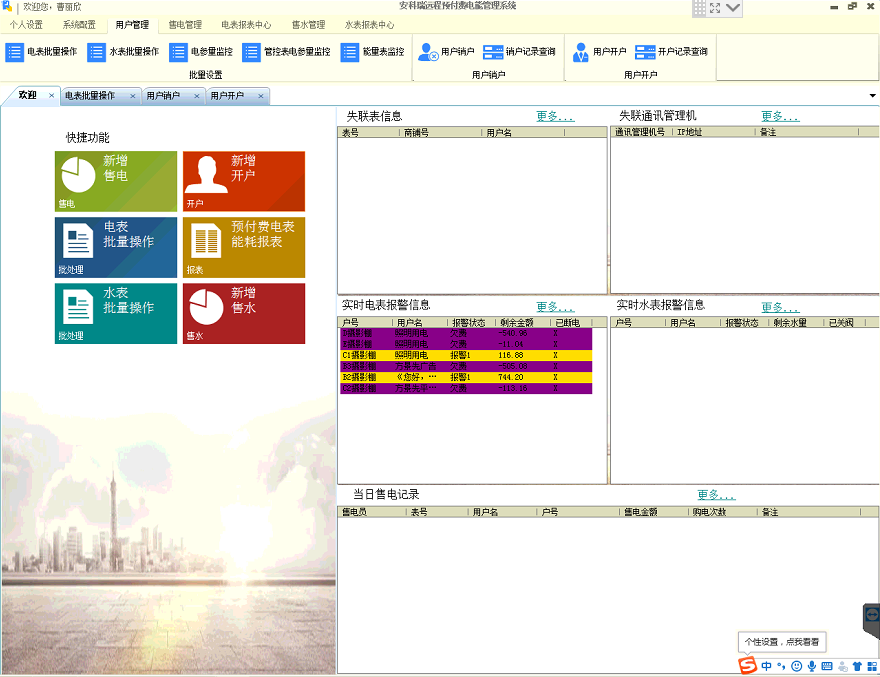Screen dimensions: 880x677
Task: Select the B3摄影棚 alarm row
Action: click(466, 367)
